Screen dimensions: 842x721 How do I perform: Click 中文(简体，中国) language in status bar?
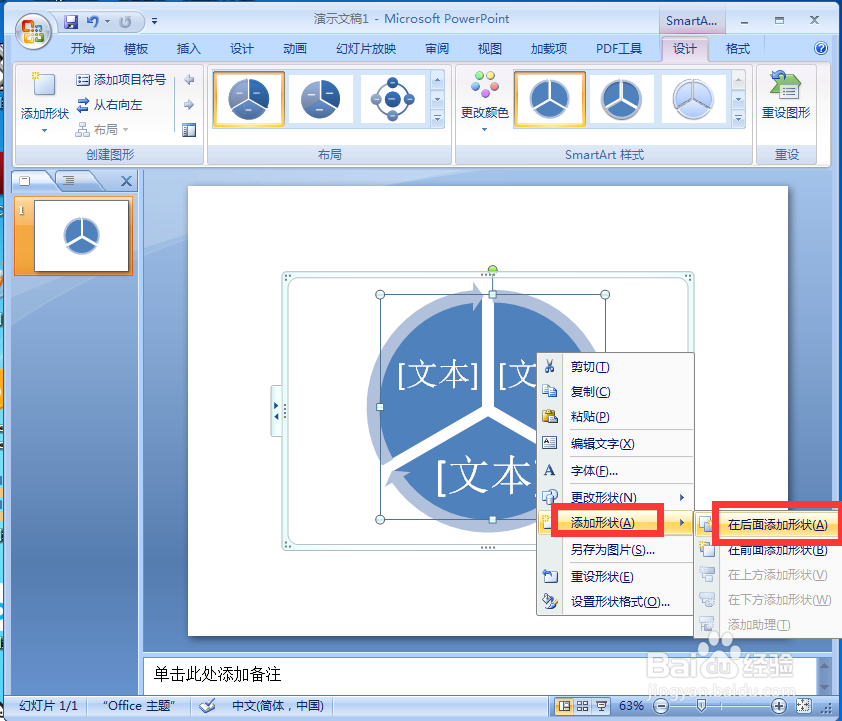point(278,705)
